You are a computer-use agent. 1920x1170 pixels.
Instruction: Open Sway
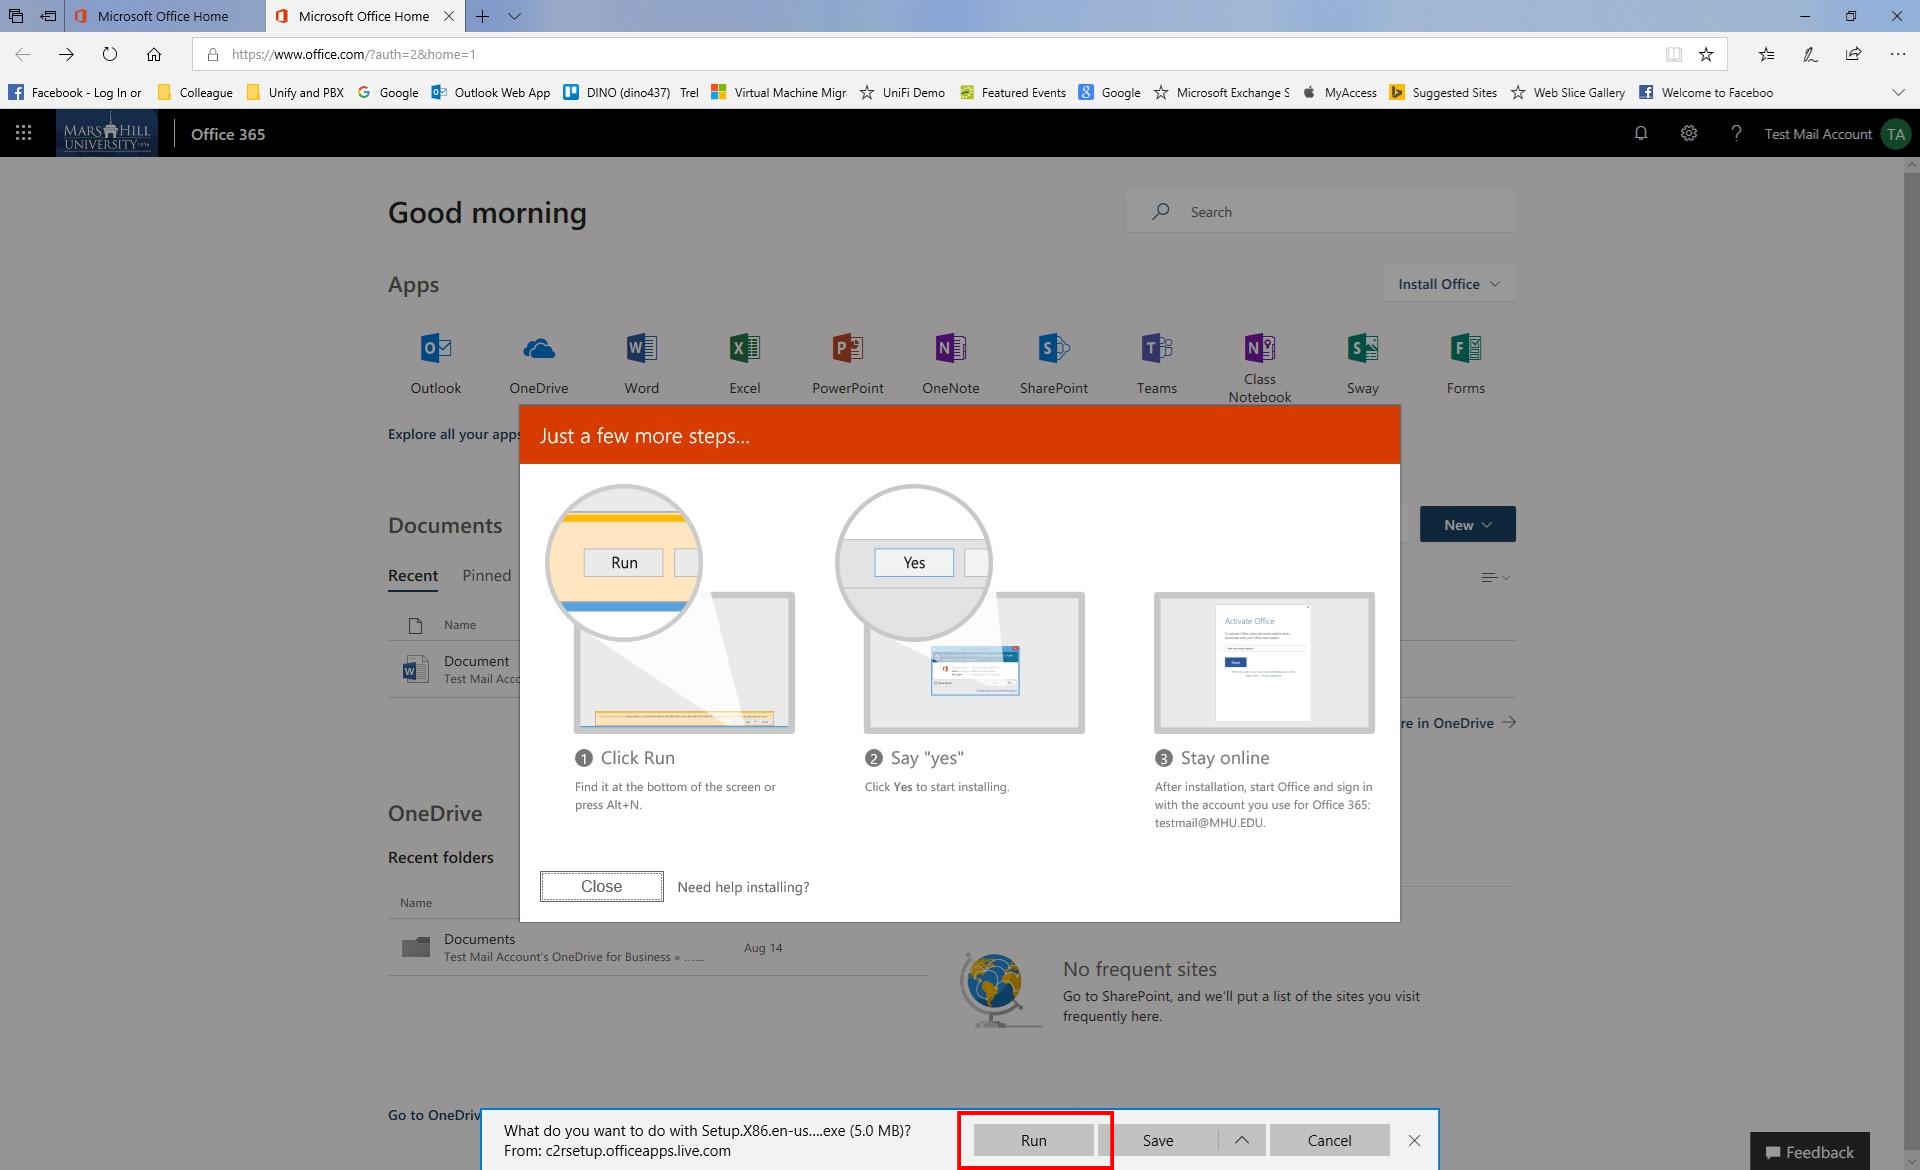1362,362
